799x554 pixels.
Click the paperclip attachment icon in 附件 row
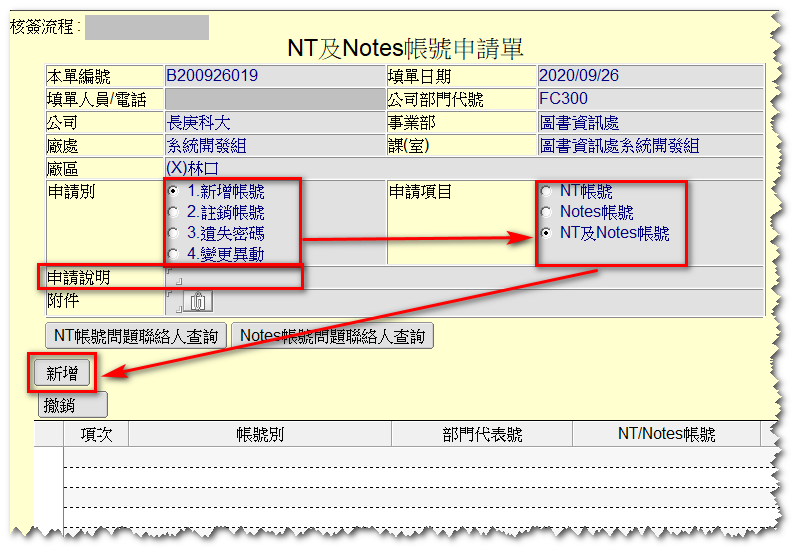[198, 300]
